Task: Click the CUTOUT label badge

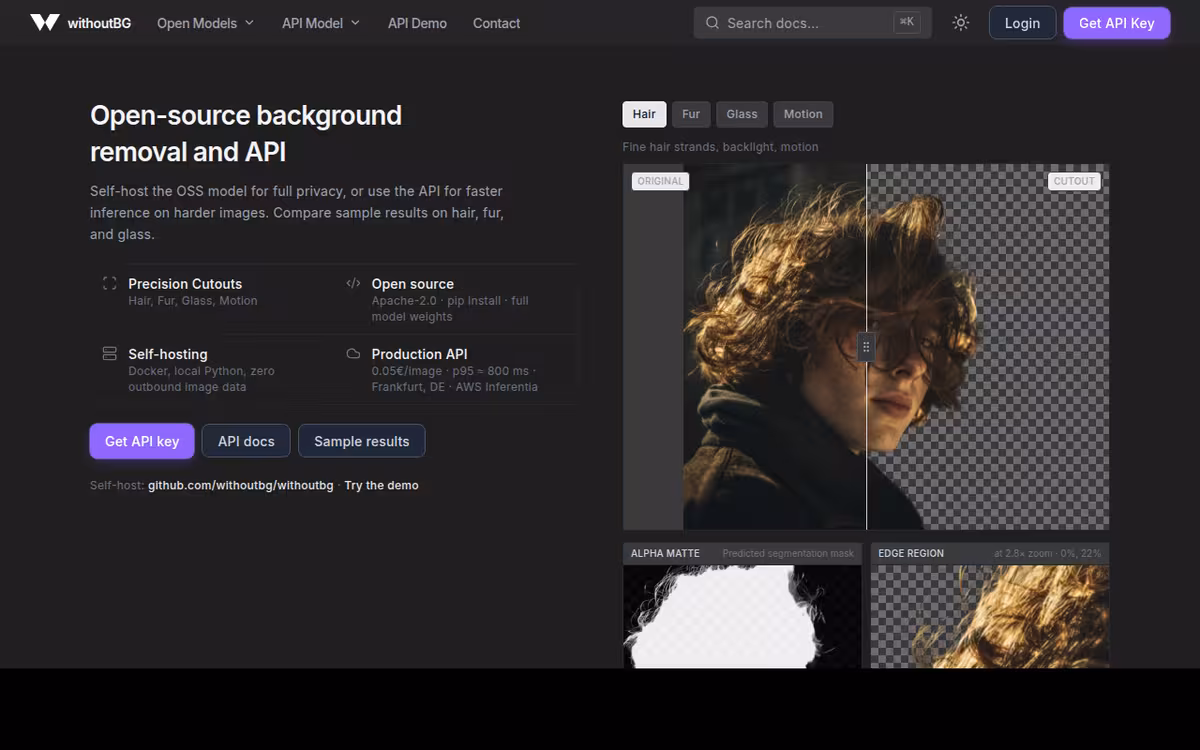Action: pos(1074,181)
